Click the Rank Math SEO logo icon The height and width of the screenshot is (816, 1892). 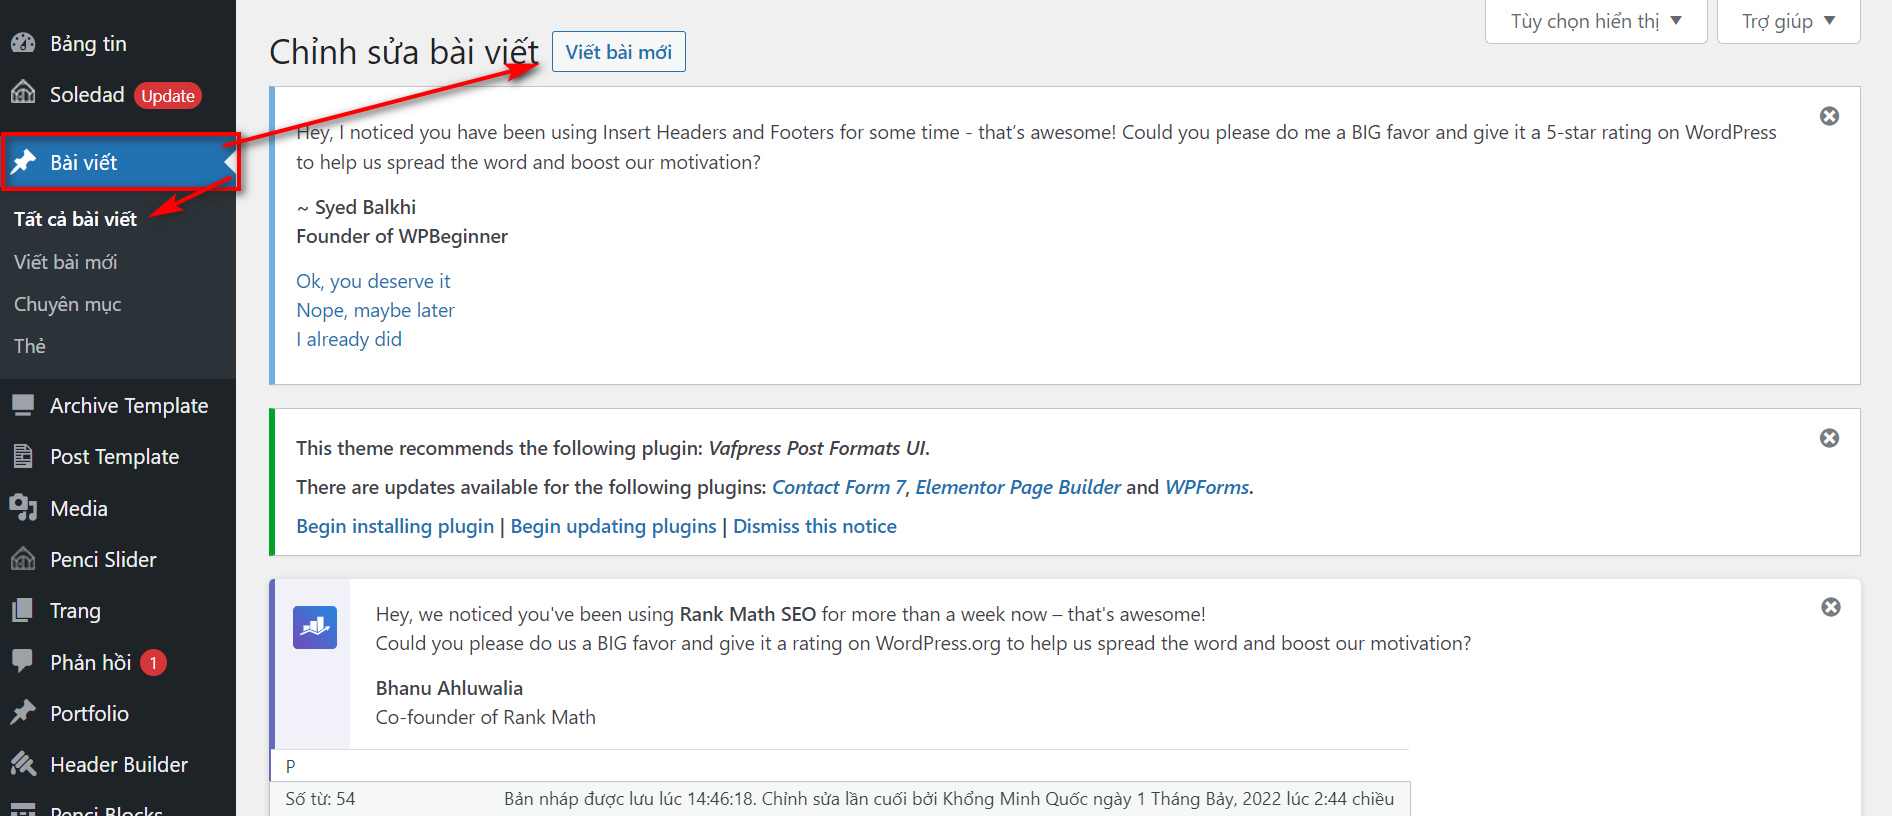315,627
